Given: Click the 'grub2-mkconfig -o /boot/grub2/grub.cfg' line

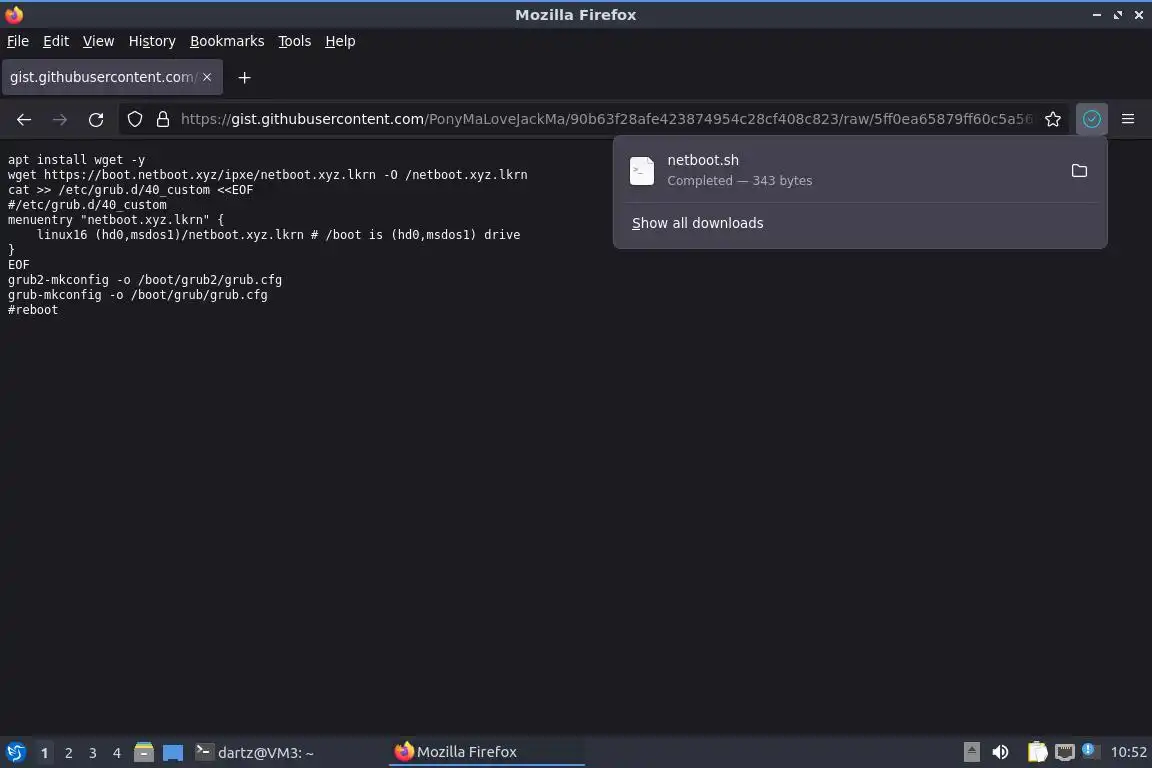Looking at the screenshot, I should click(x=145, y=279).
